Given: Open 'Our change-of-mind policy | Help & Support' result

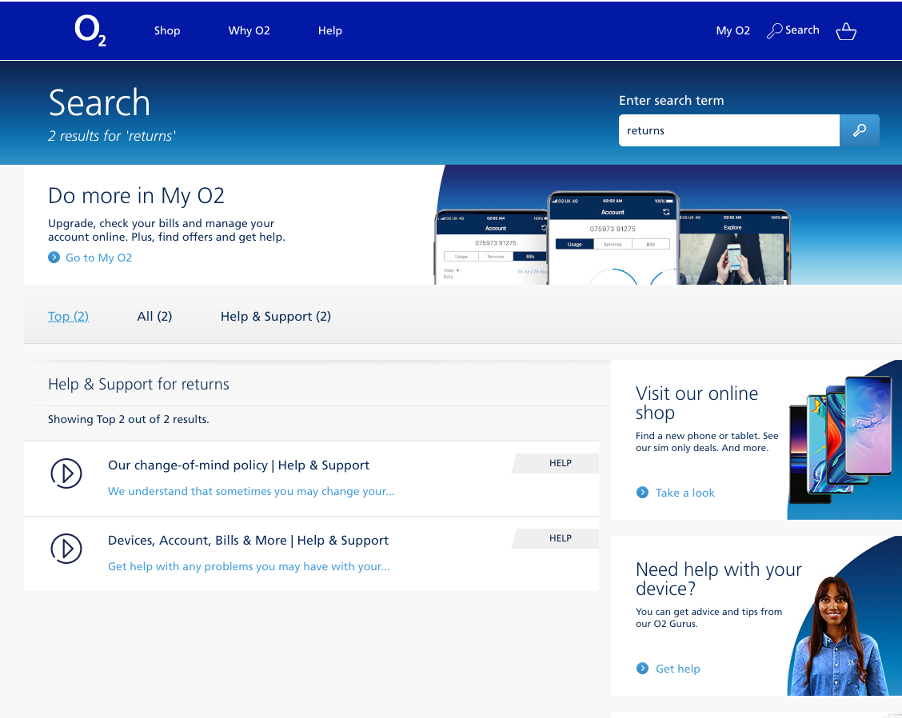Looking at the screenshot, I should (239, 465).
